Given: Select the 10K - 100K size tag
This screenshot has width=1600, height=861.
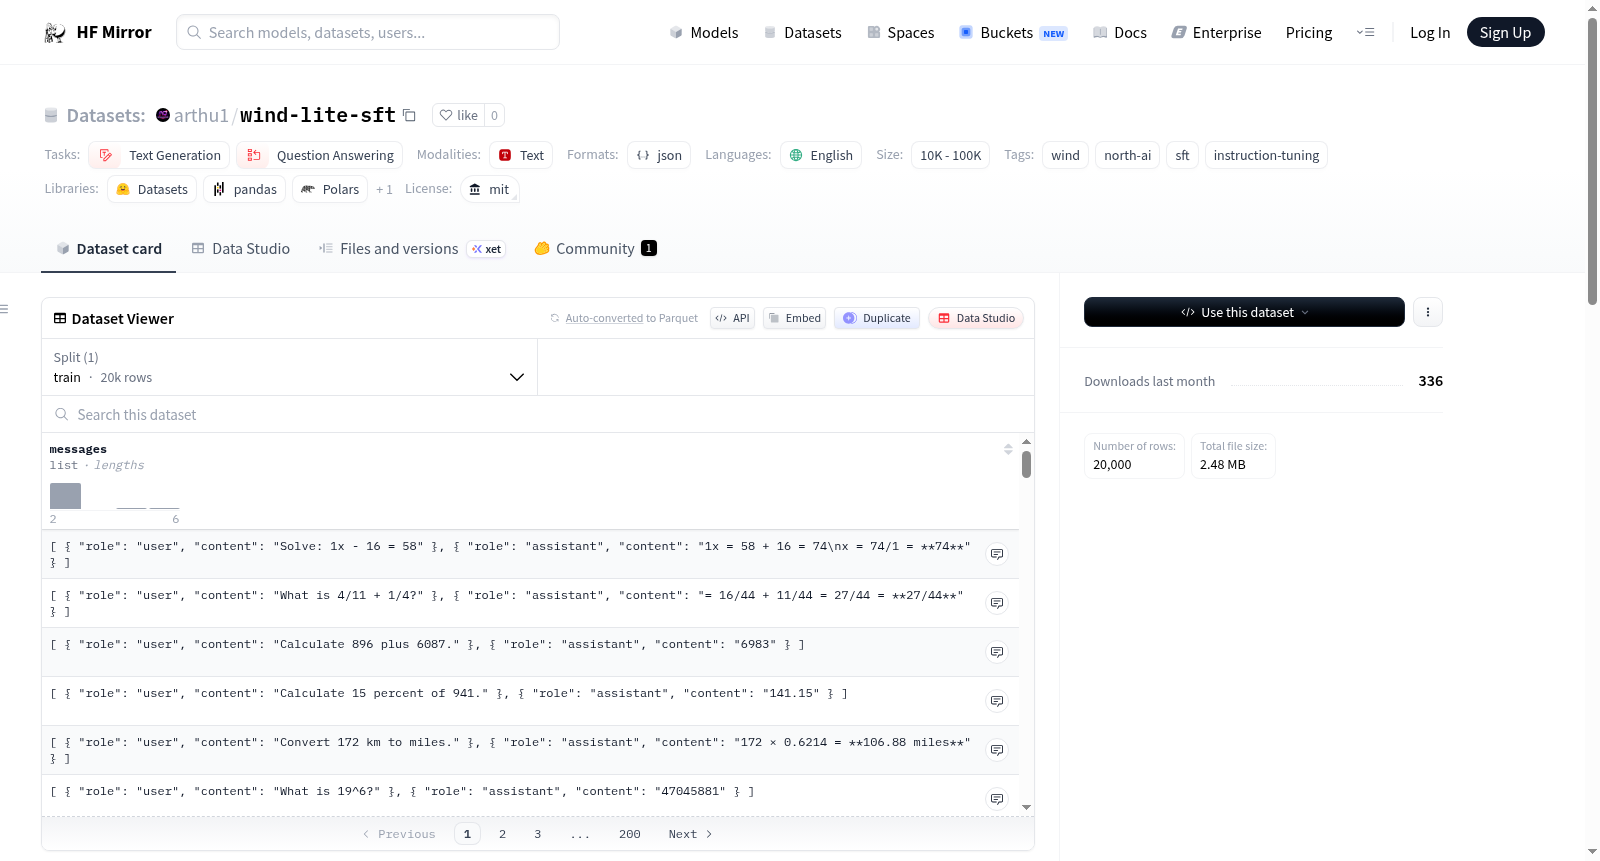Looking at the screenshot, I should tap(950, 155).
